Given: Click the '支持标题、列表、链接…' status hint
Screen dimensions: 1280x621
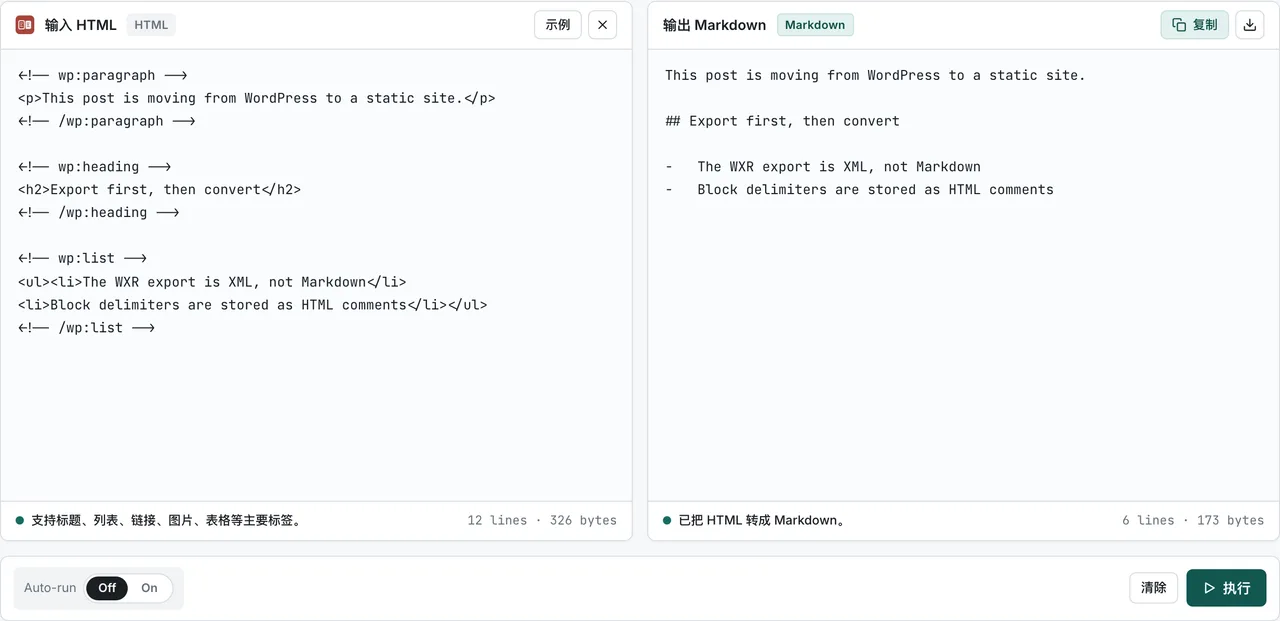Looking at the screenshot, I should pyautogui.click(x=166, y=521).
